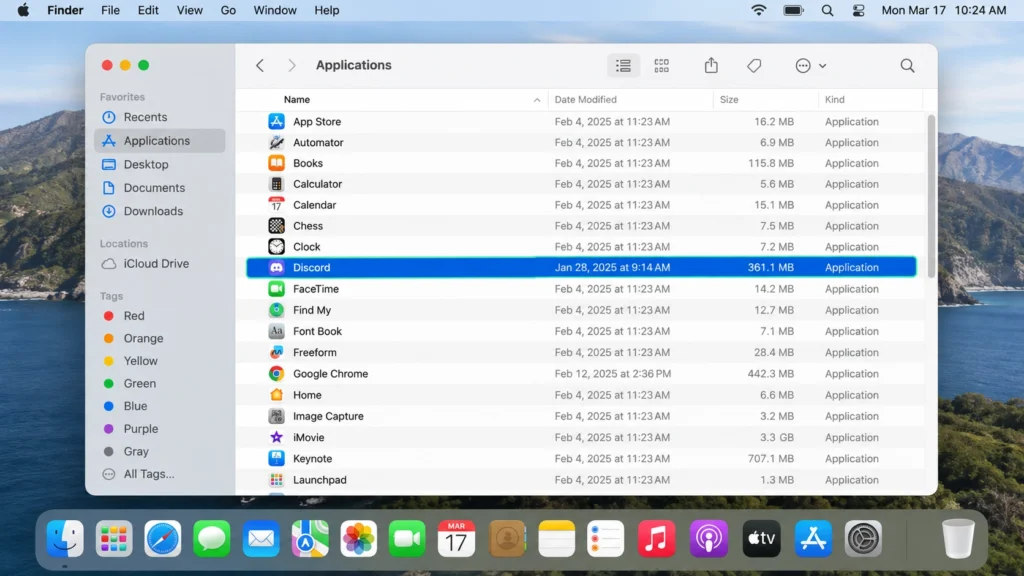Viewport: 1024px width, 576px height.
Task: Open System Settings gear in Dock
Action: [863, 539]
